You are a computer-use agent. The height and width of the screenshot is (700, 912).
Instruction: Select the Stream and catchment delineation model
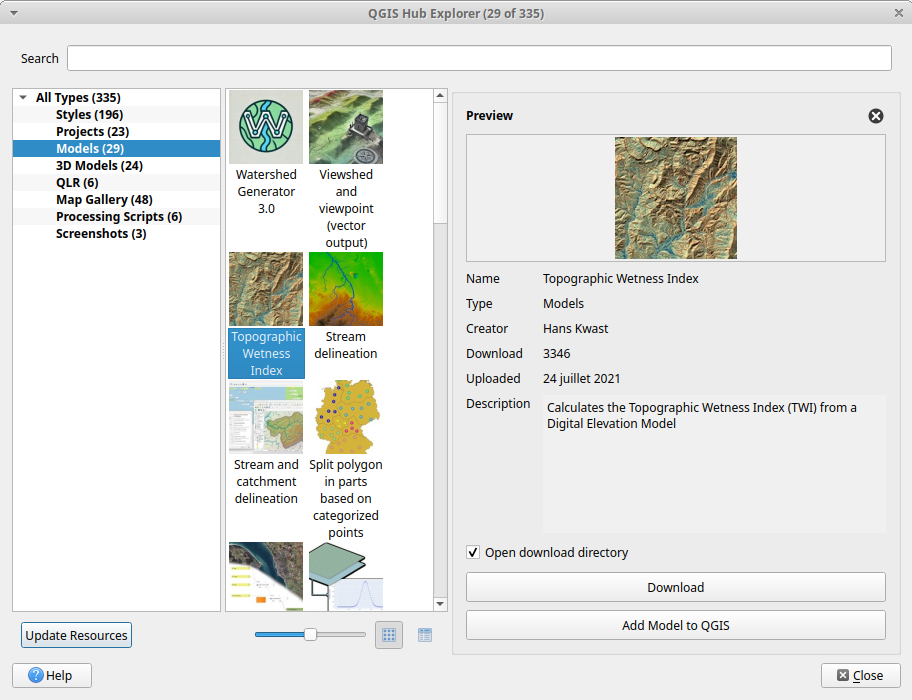tap(265, 418)
